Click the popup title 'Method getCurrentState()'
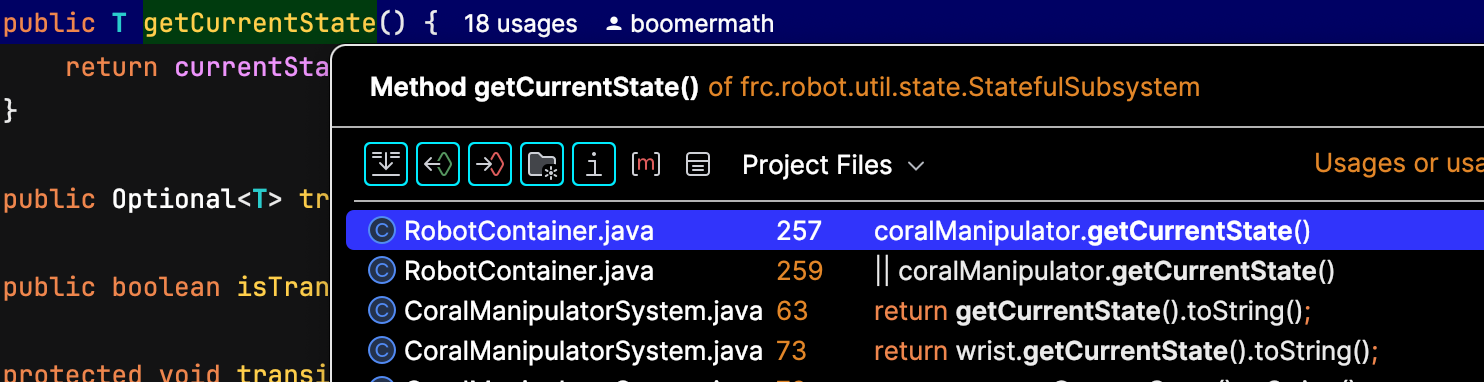This screenshot has height=382, width=1484. [534, 87]
